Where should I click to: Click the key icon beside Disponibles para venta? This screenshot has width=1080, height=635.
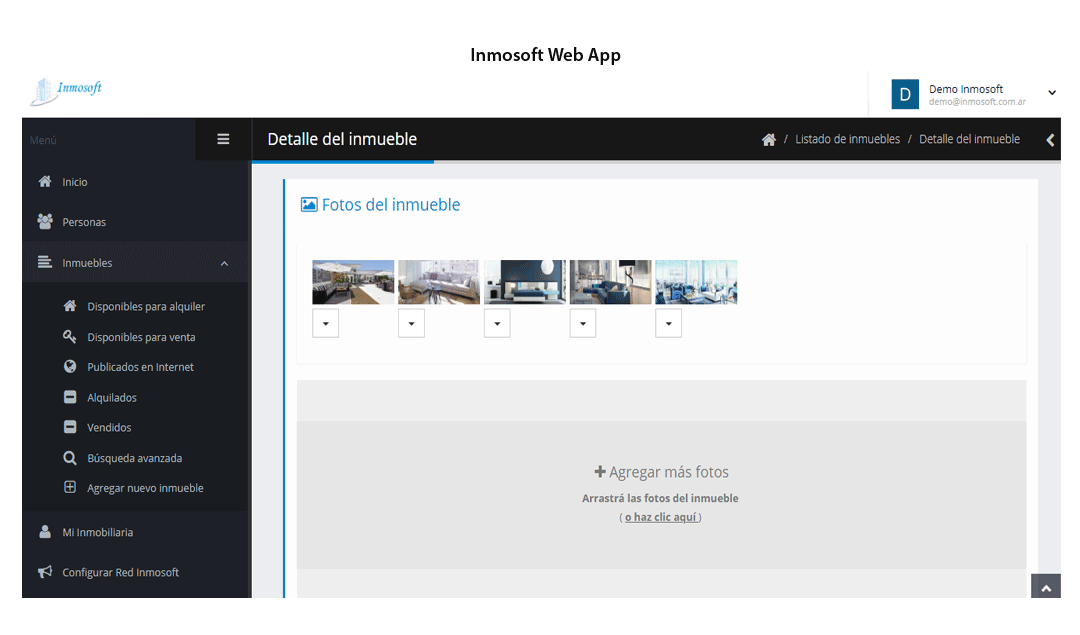coord(70,336)
